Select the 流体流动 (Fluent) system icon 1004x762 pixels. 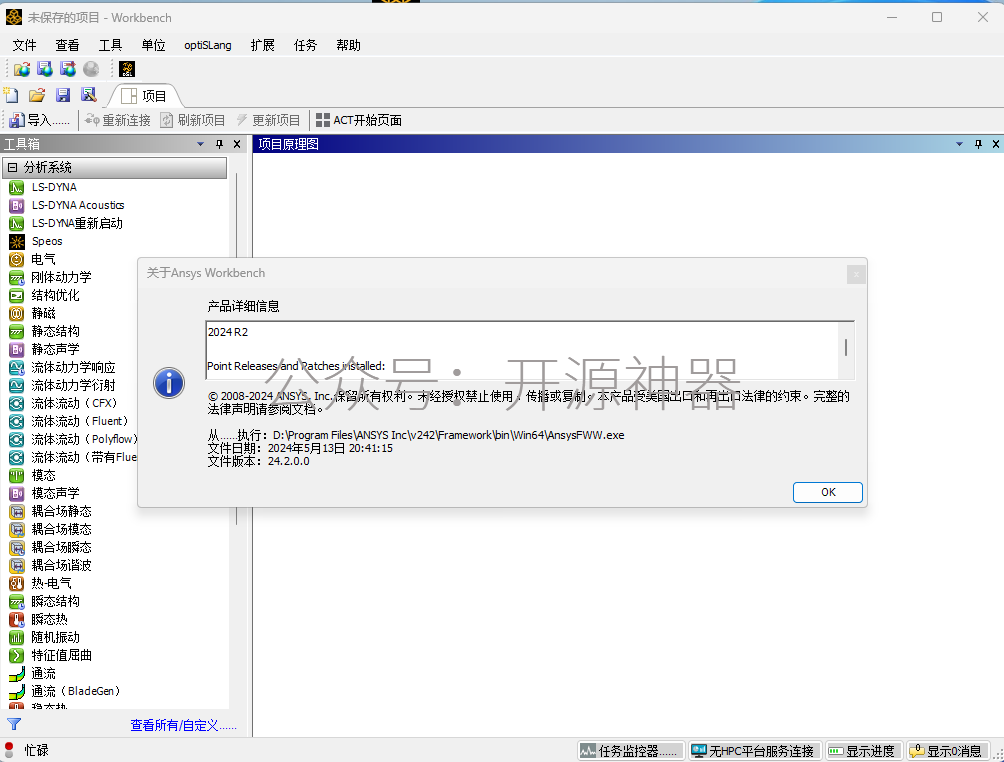point(17,421)
